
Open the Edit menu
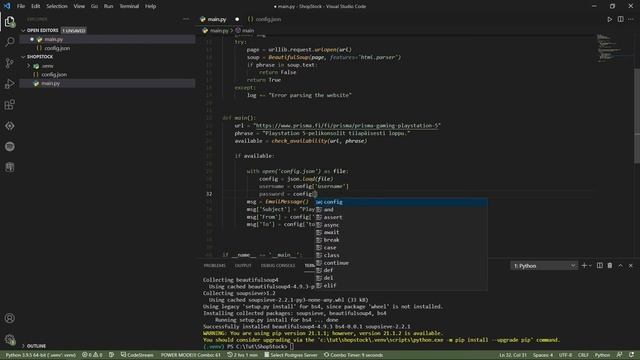(x=36, y=6)
